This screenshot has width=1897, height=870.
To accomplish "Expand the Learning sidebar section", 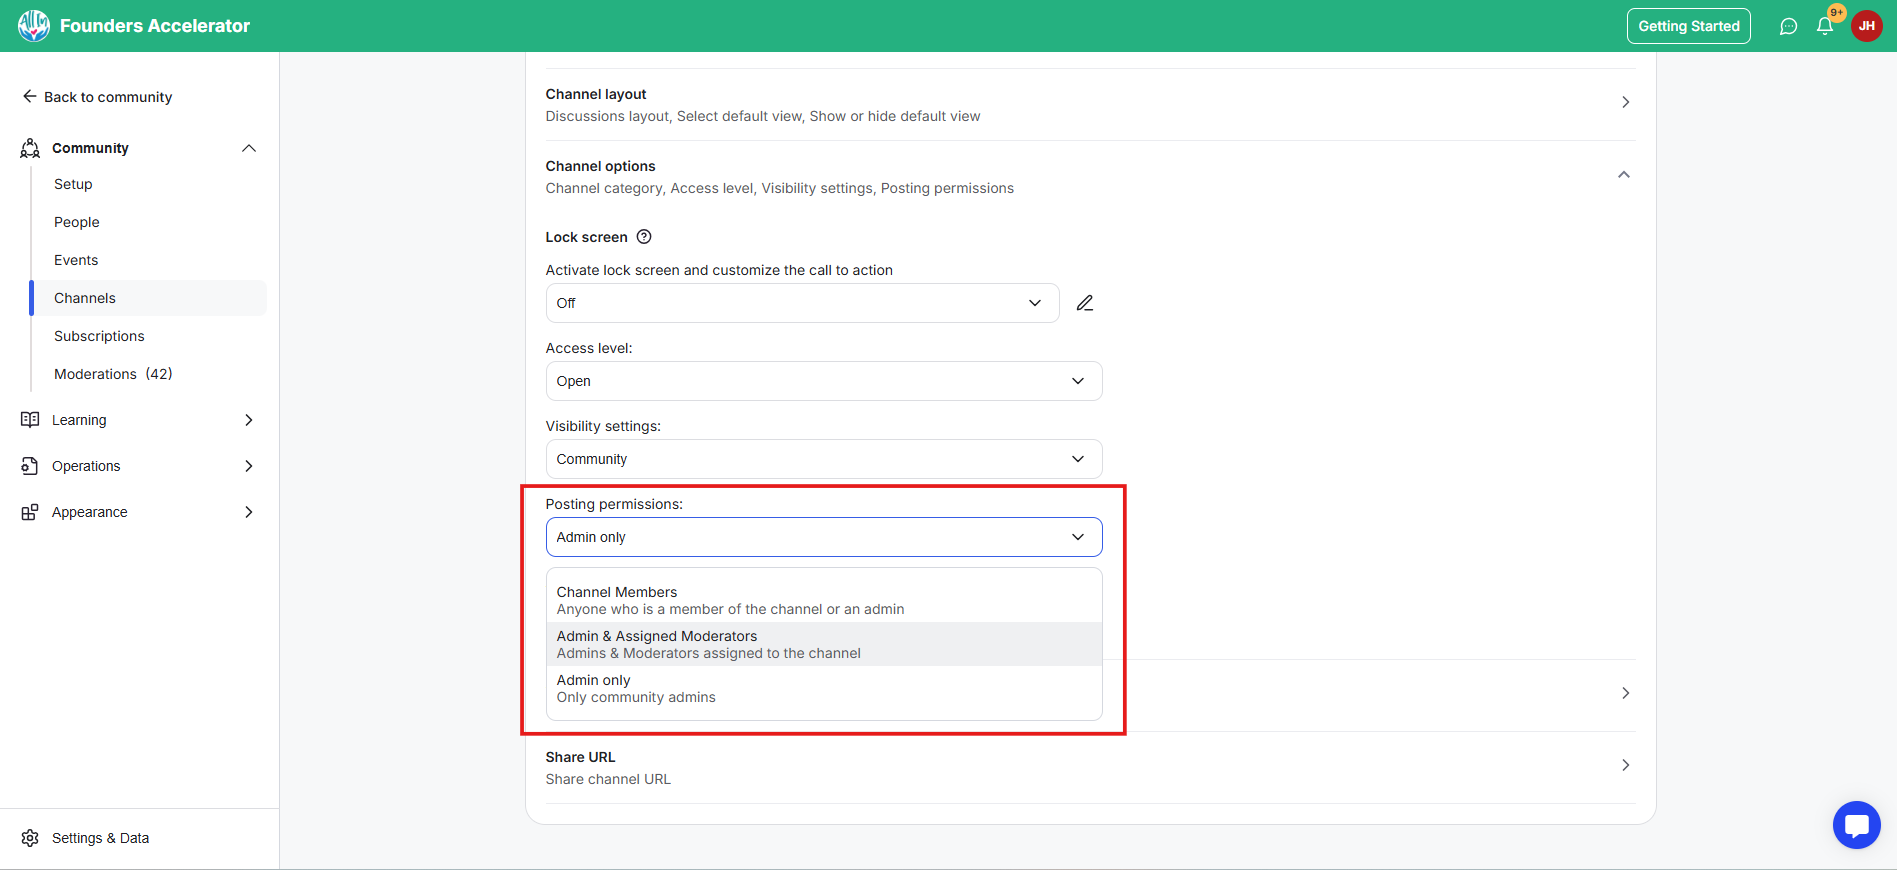I will (x=249, y=420).
